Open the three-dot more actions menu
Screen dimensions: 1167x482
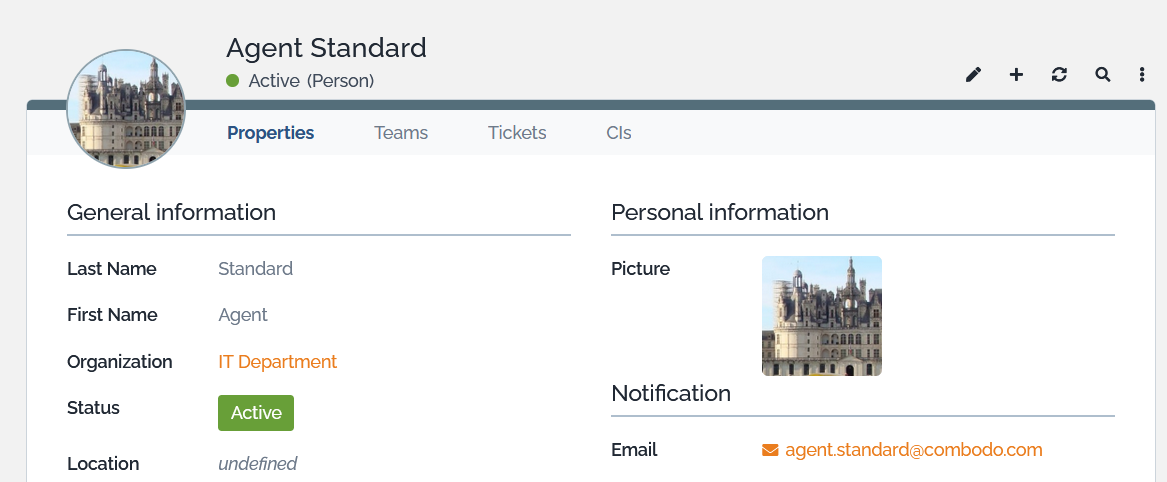(x=1142, y=75)
